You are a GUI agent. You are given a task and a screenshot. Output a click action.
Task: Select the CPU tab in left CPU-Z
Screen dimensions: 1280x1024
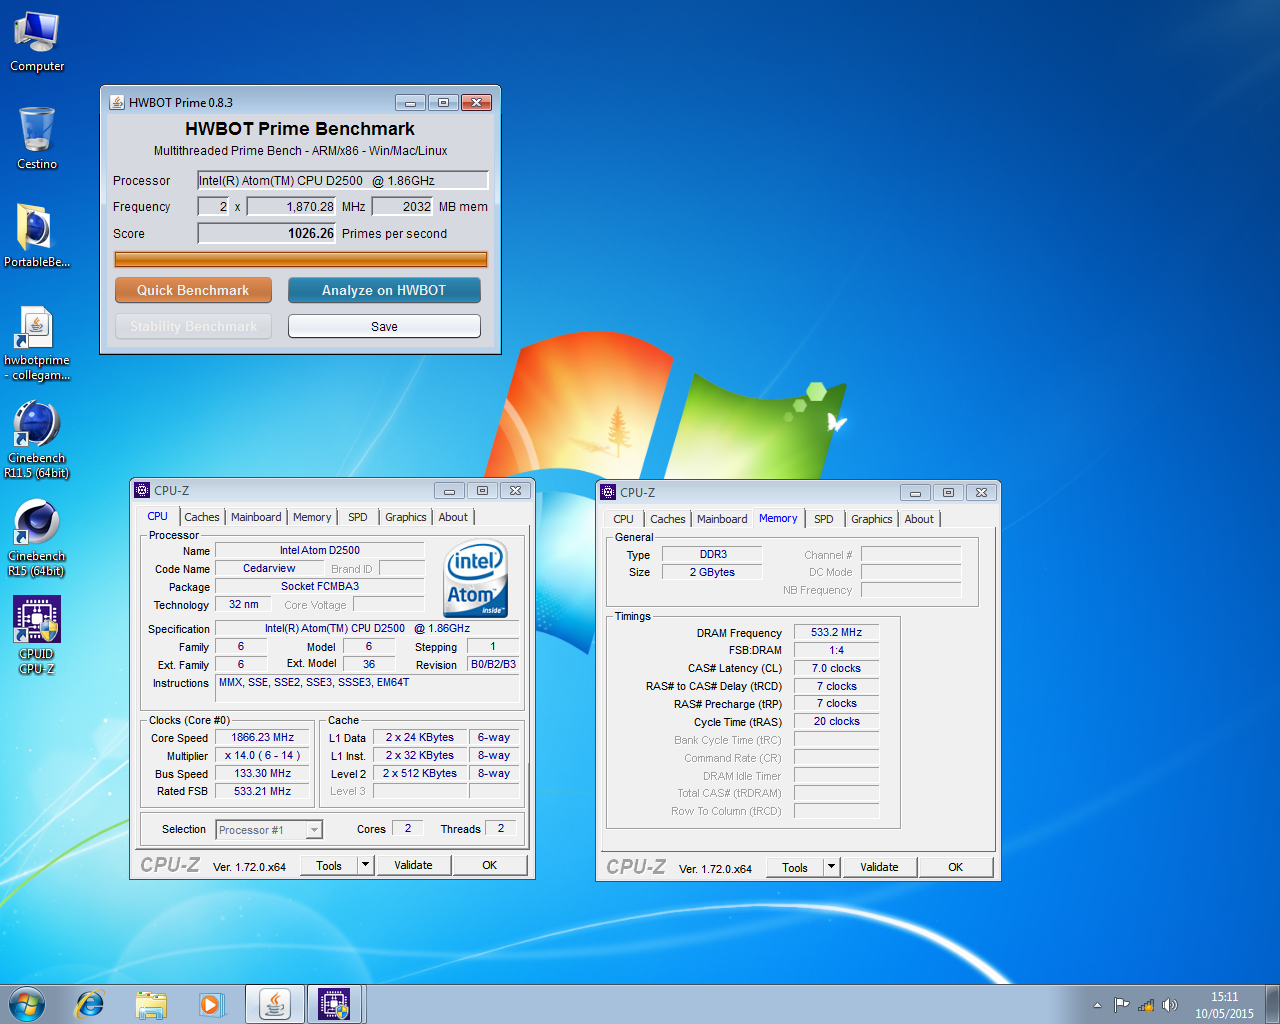coord(158,516)
